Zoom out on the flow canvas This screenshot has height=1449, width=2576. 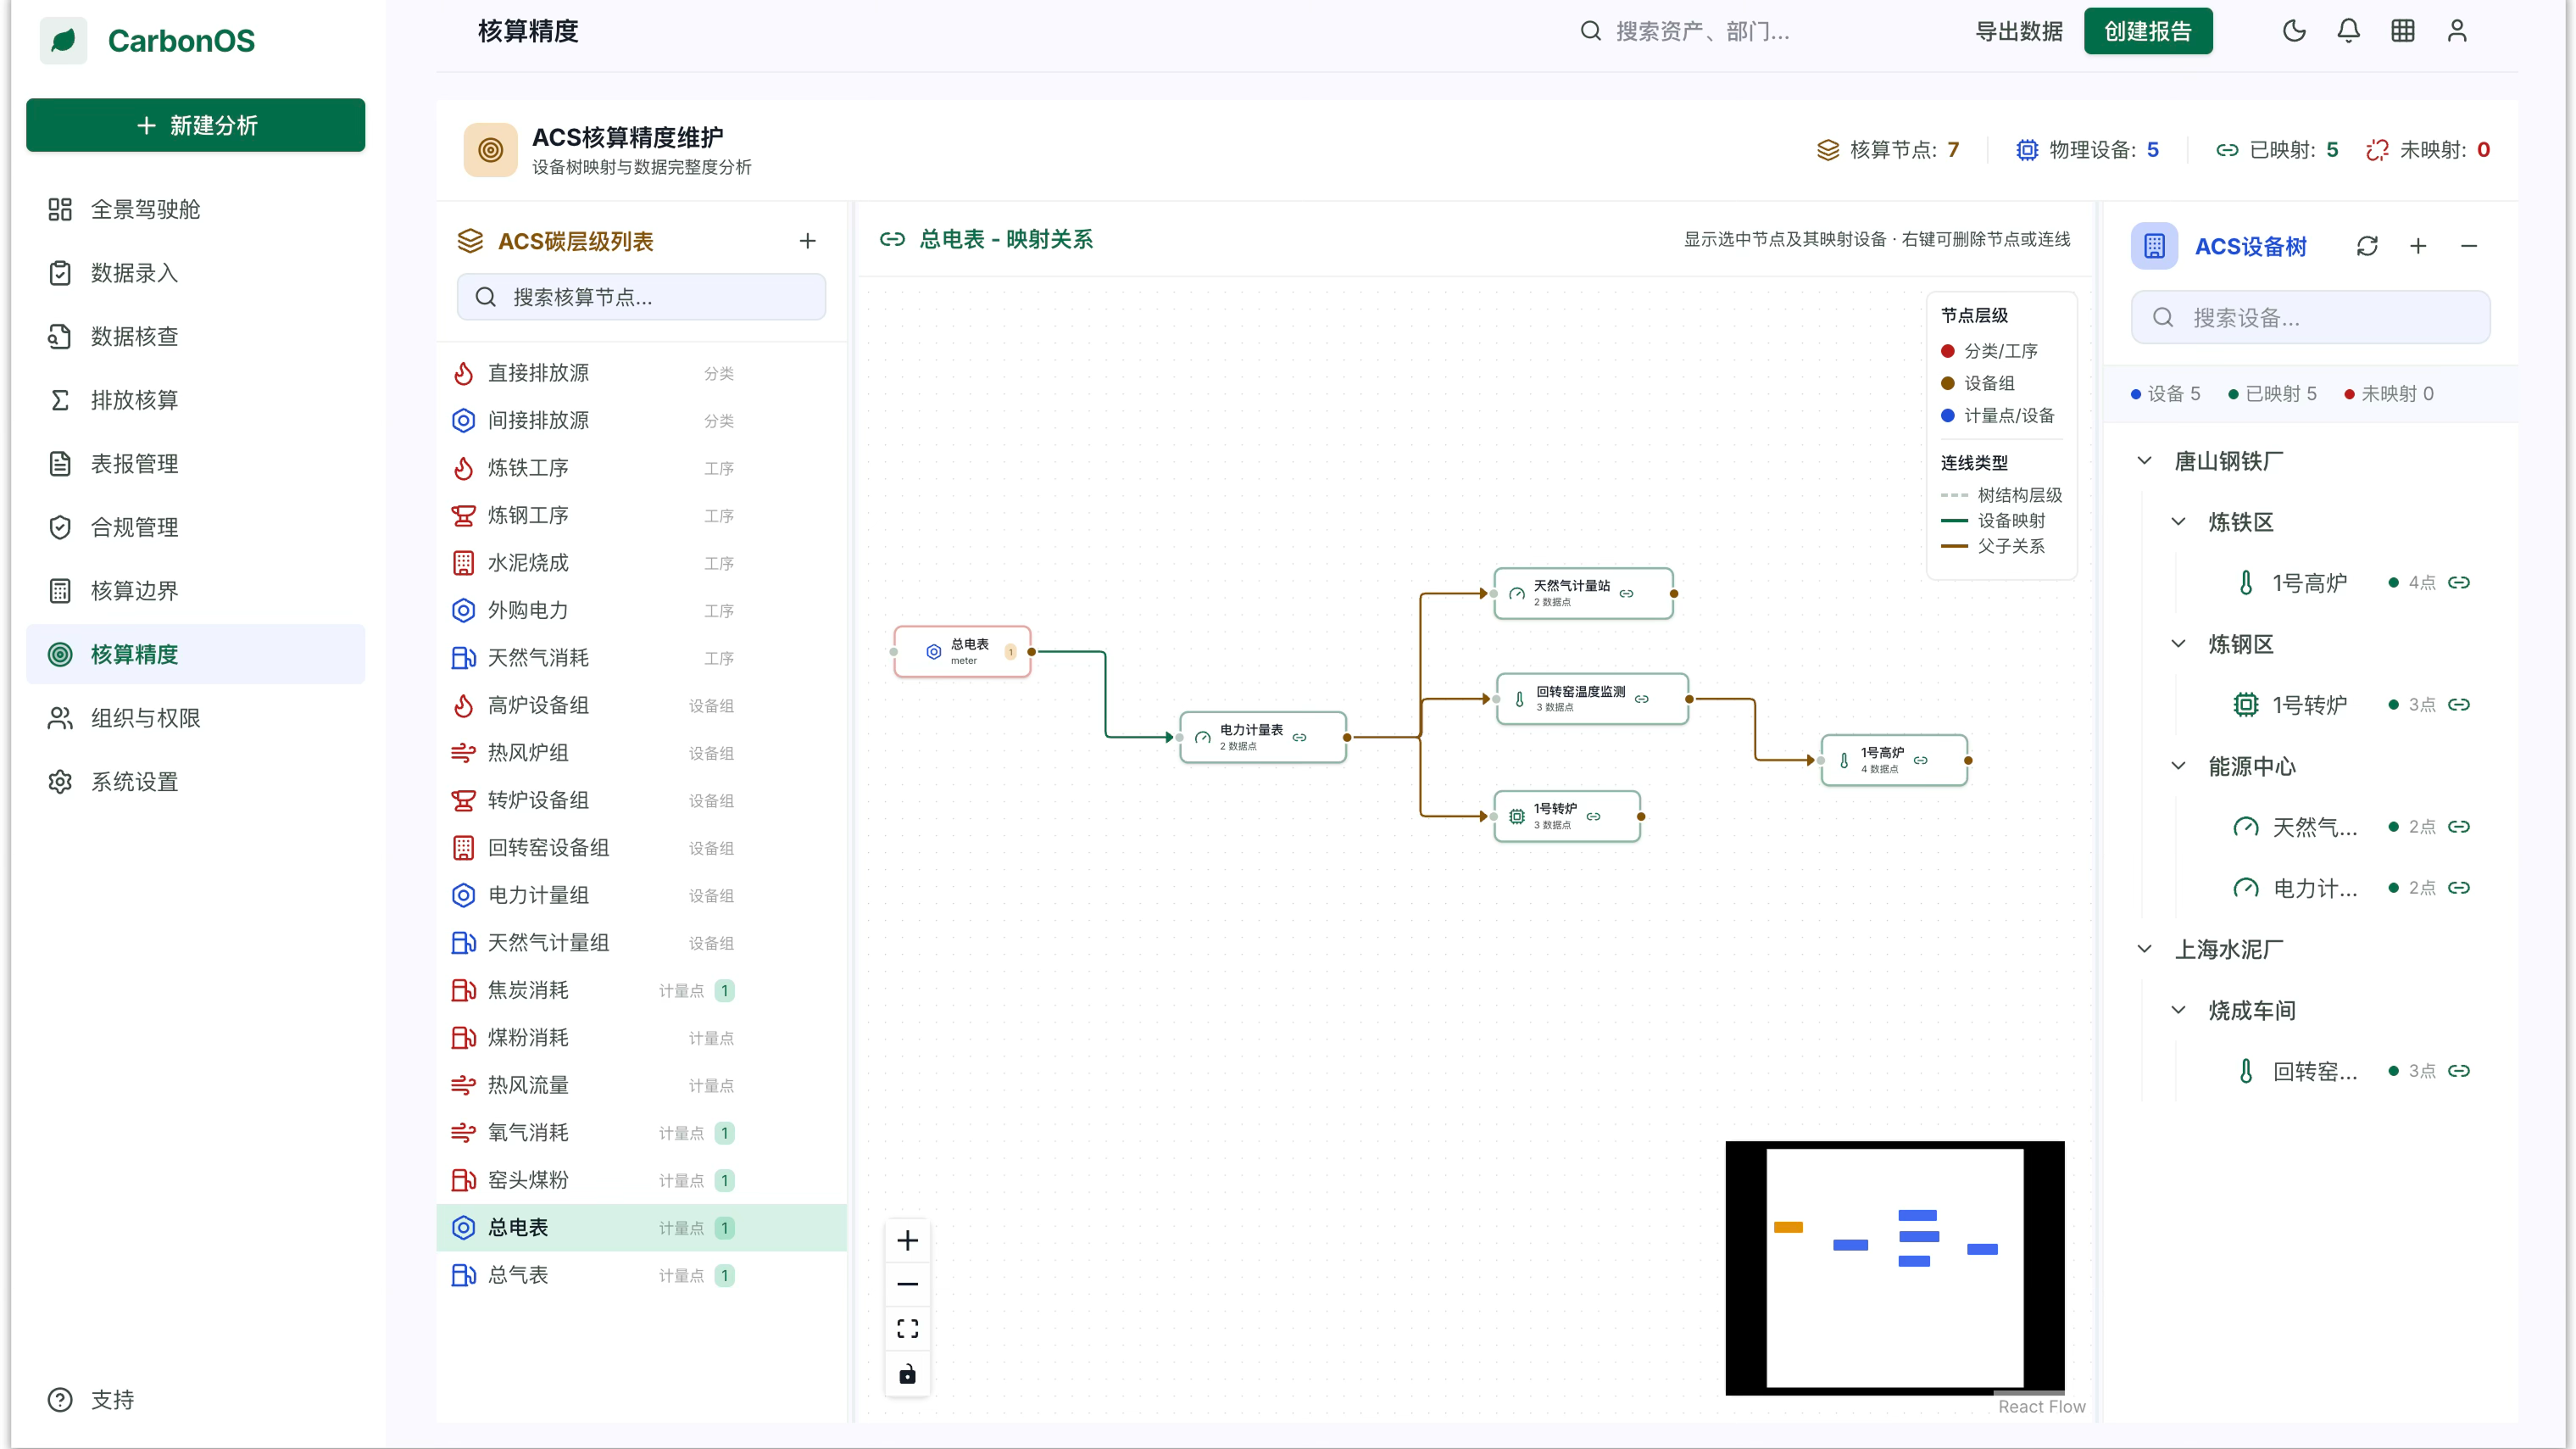pos(907,1285)
